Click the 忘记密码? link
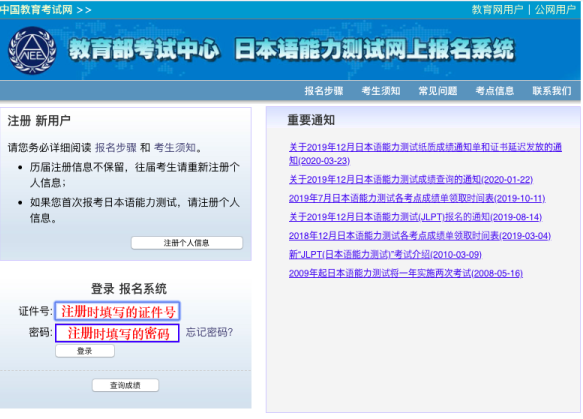 (209, 332)
